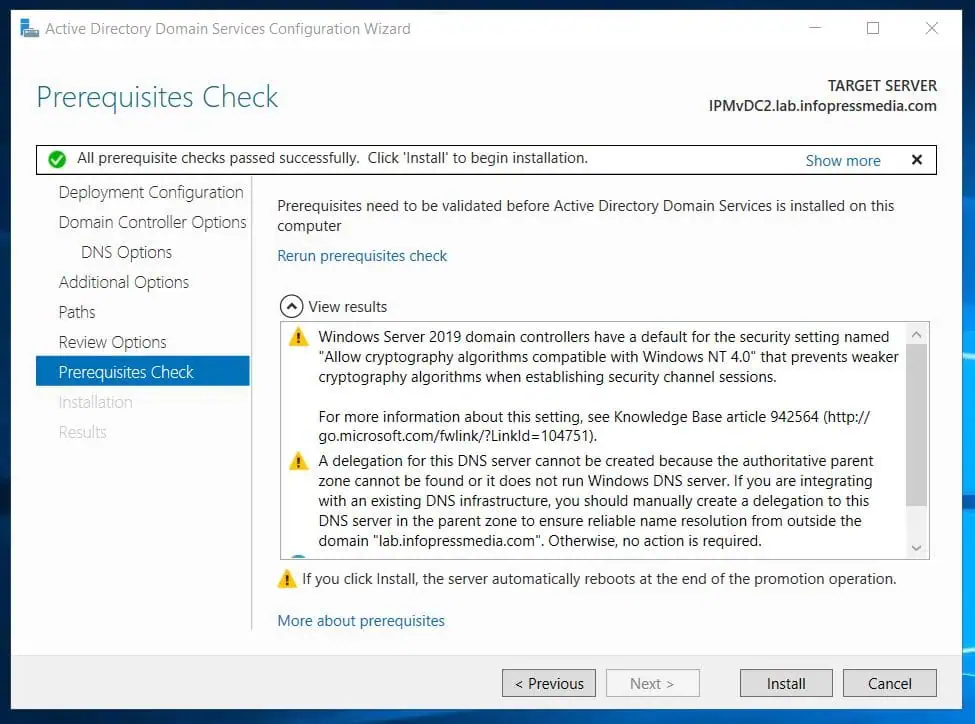Click warning icon beside Windows Server 2019 message
This screenshot has height=724, width=975.
(298, 337)
